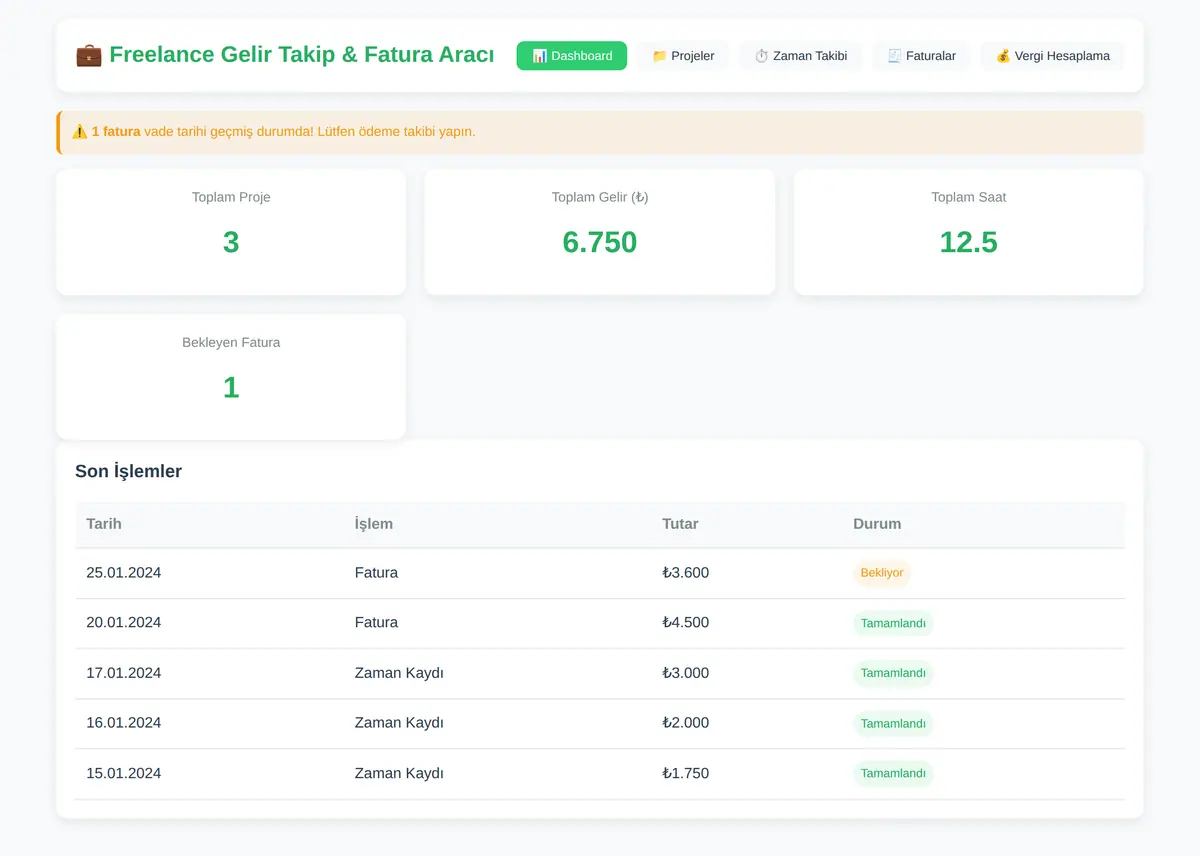Select the Toplam Saat card
The image size is (1200, 856).
click(969, 232)
